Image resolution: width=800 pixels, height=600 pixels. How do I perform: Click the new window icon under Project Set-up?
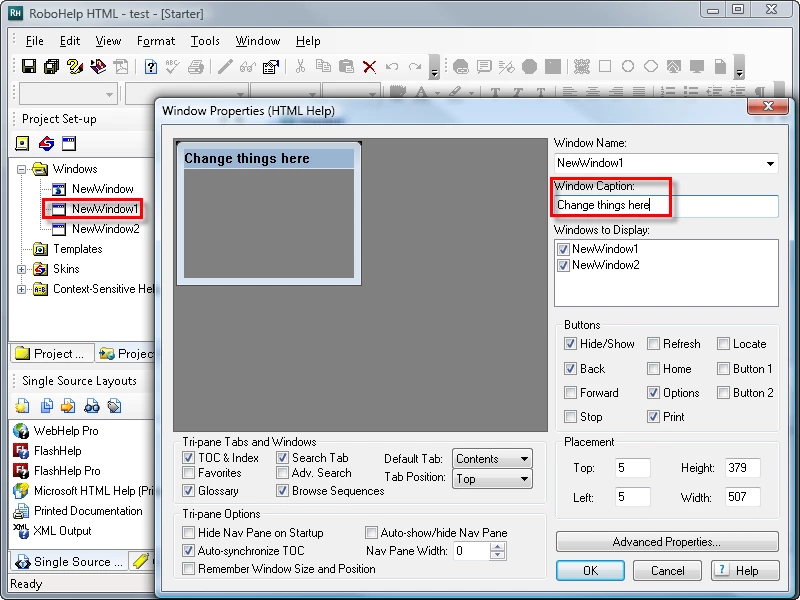[x=69, y=143]
